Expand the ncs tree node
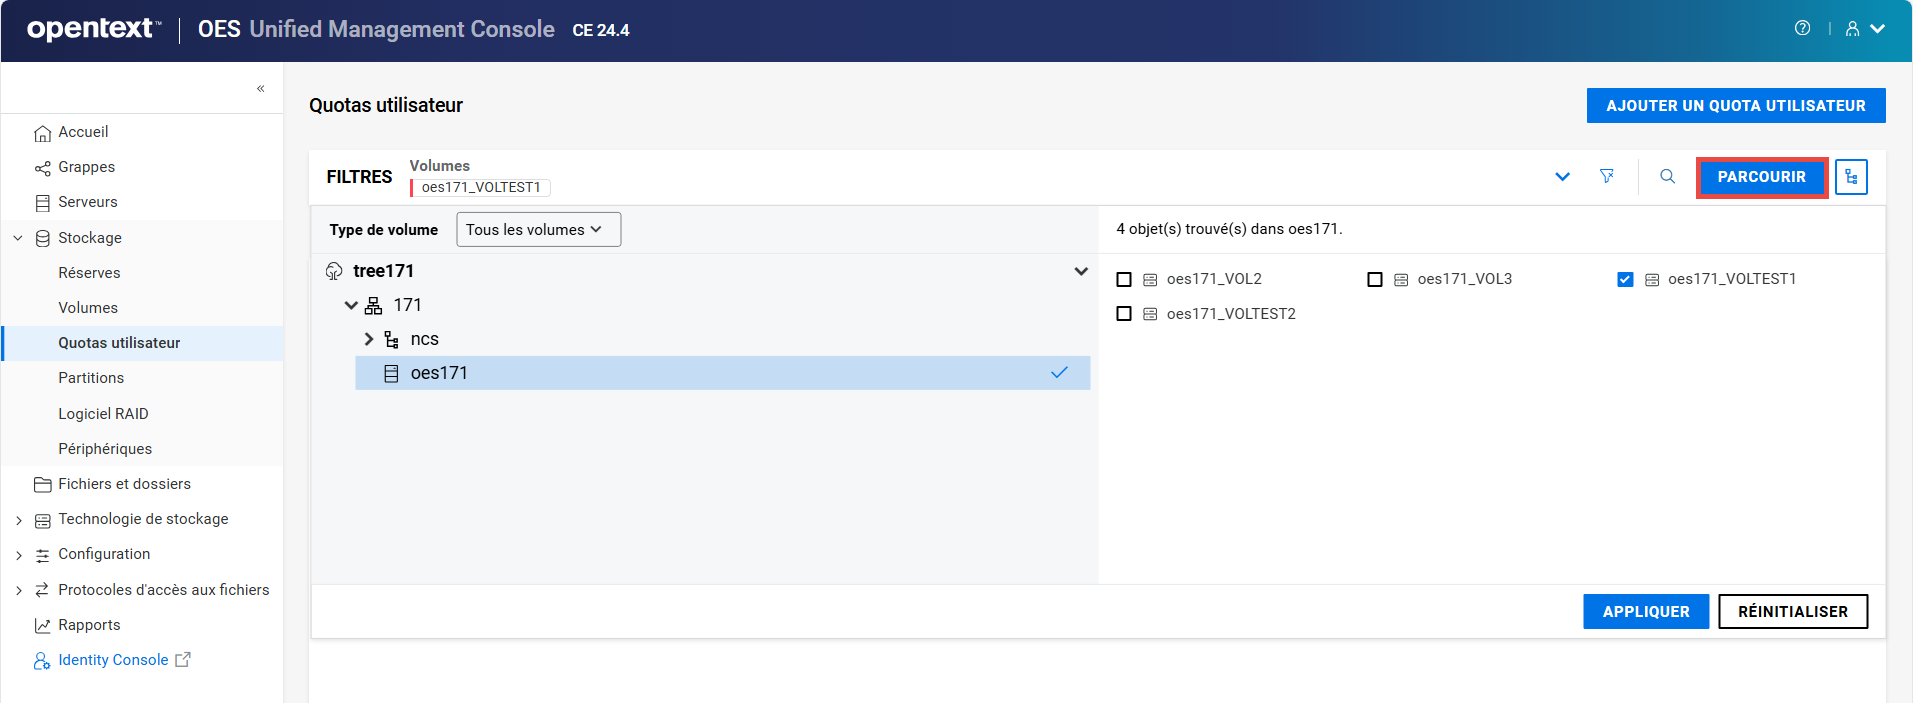The height and width of the screenshot is (703, 1913). [369, 339]
